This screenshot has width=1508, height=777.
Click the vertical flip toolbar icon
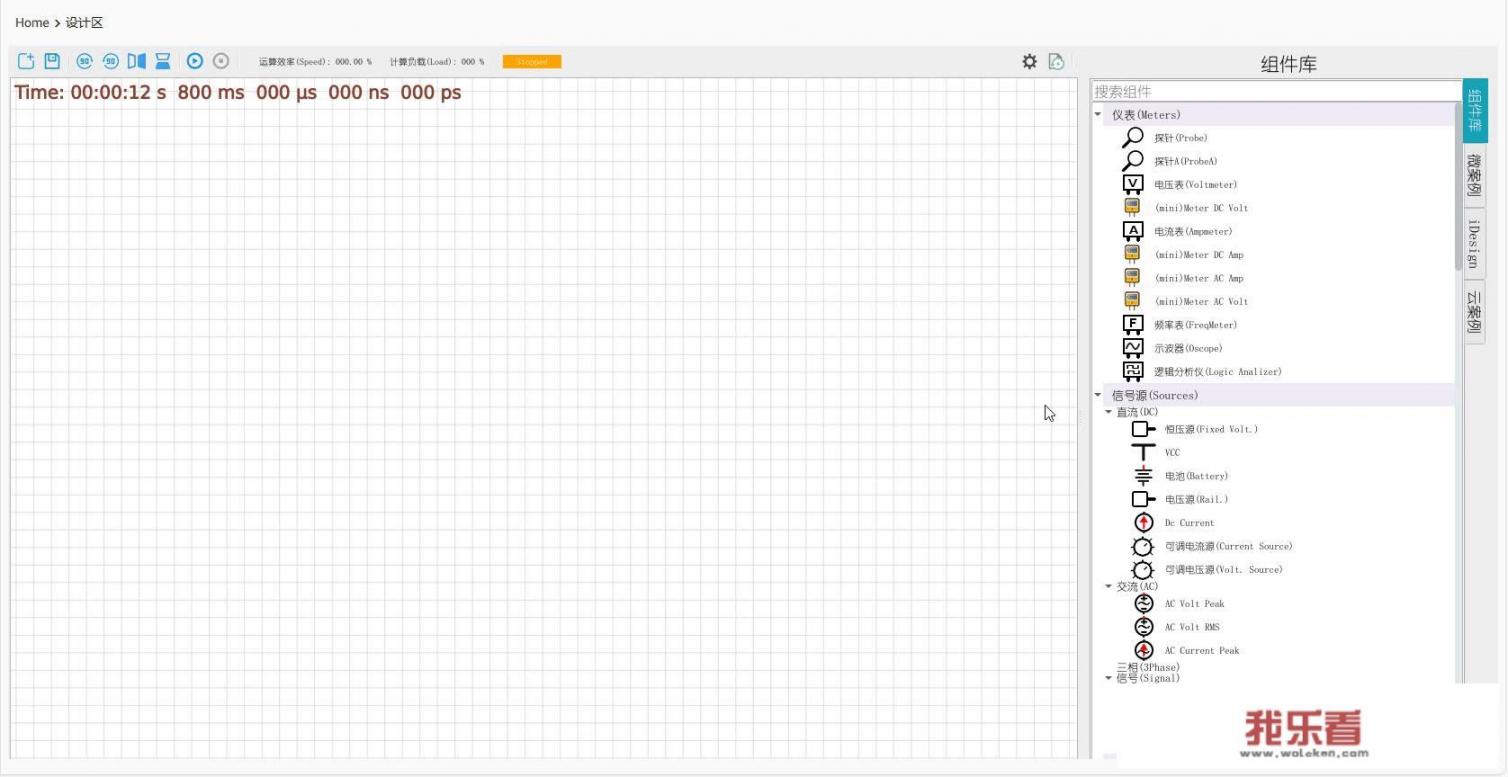(x=163, y=61)
